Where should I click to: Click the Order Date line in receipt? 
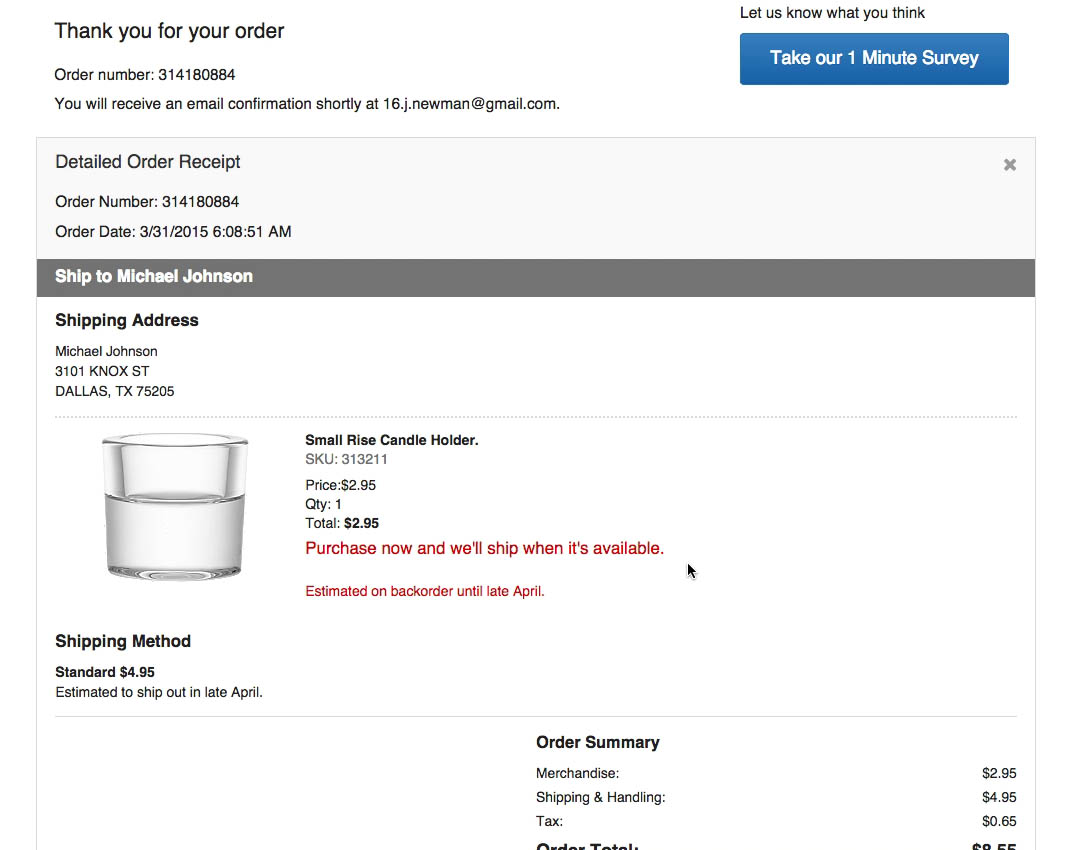tap(173, 232)
